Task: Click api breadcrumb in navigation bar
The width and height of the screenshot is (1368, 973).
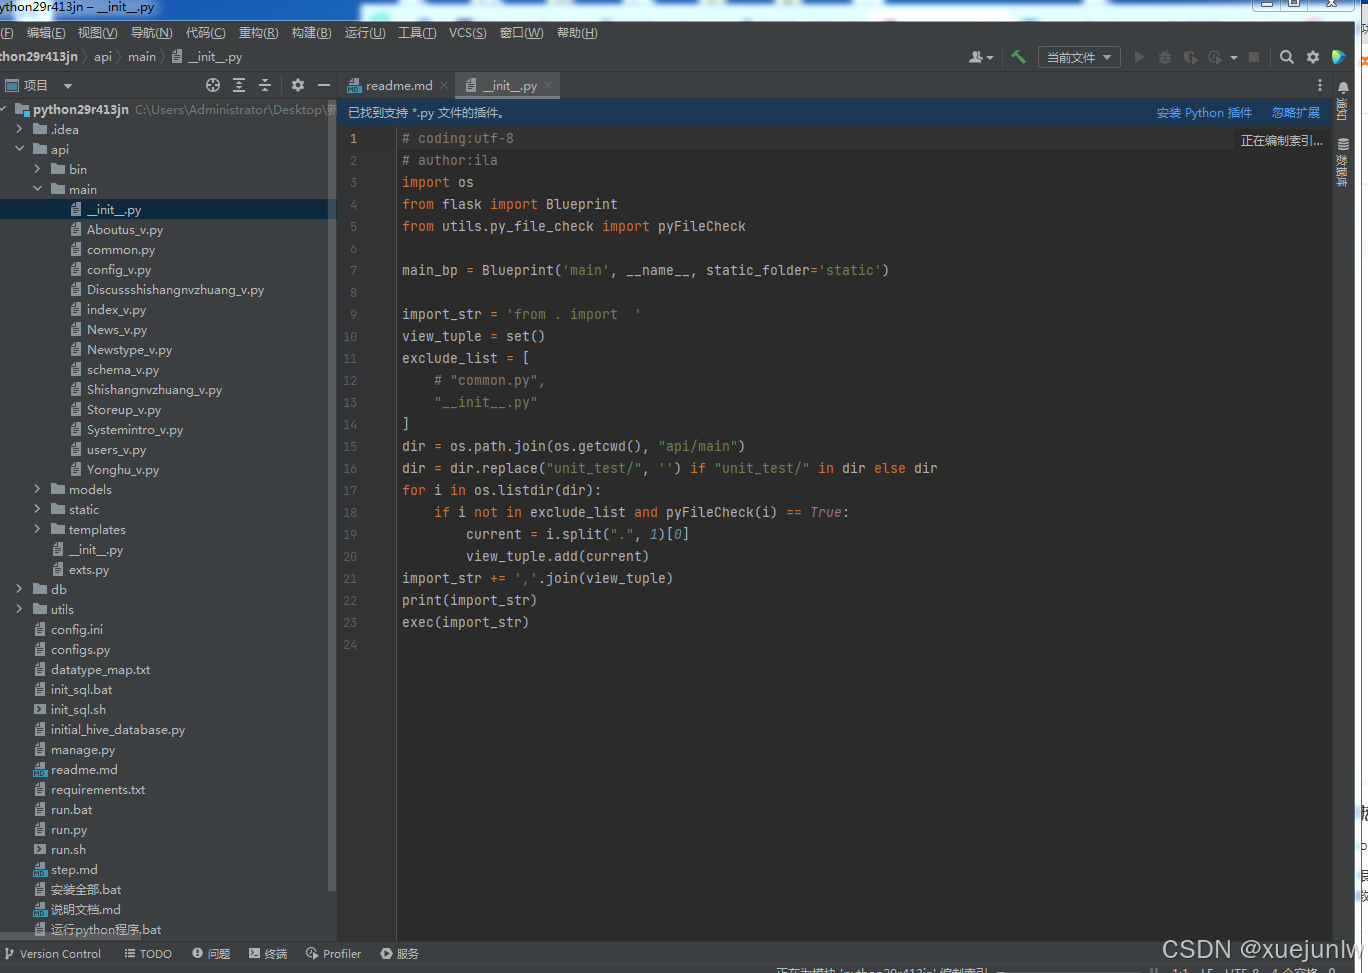Action: (103, 57)
